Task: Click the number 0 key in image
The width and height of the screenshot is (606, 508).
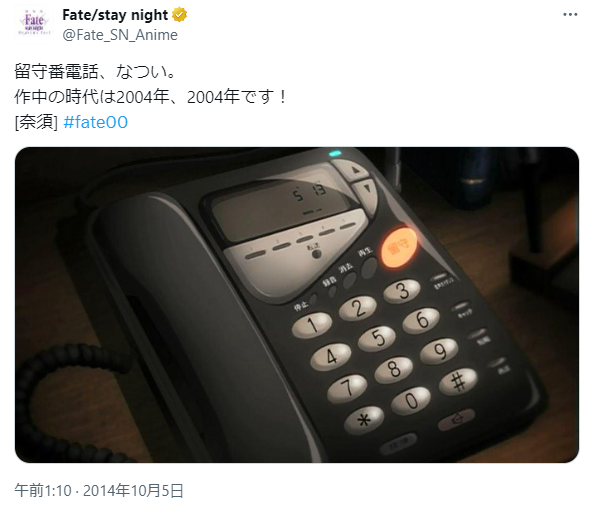Action: tap(411, 400)
